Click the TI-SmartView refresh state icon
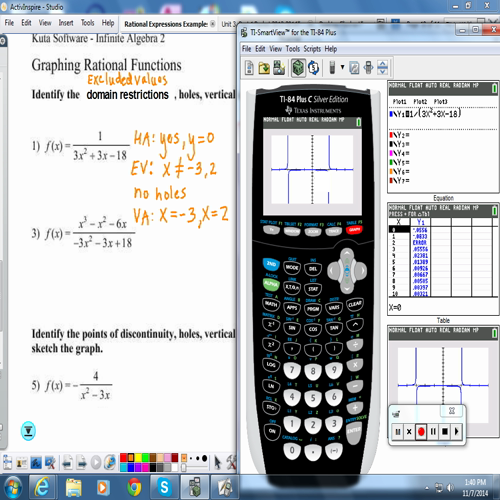Viewport: 500px width, 500px height. (x=313, y=68)
